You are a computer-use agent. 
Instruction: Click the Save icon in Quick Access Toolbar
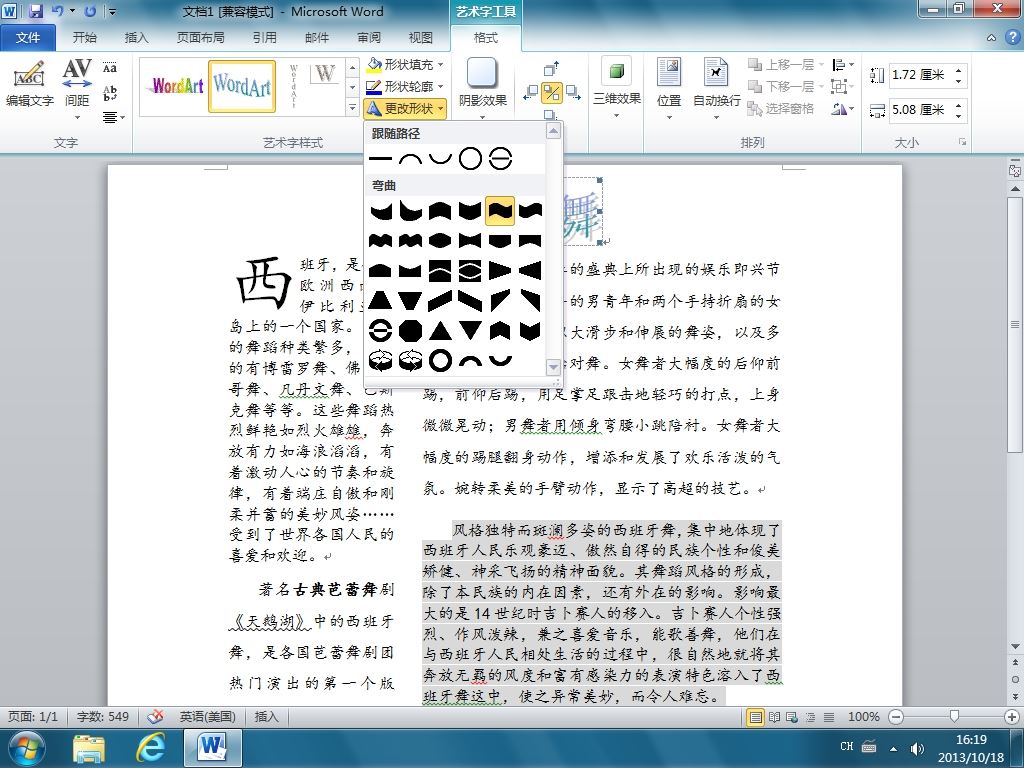(x=35, y=11)
